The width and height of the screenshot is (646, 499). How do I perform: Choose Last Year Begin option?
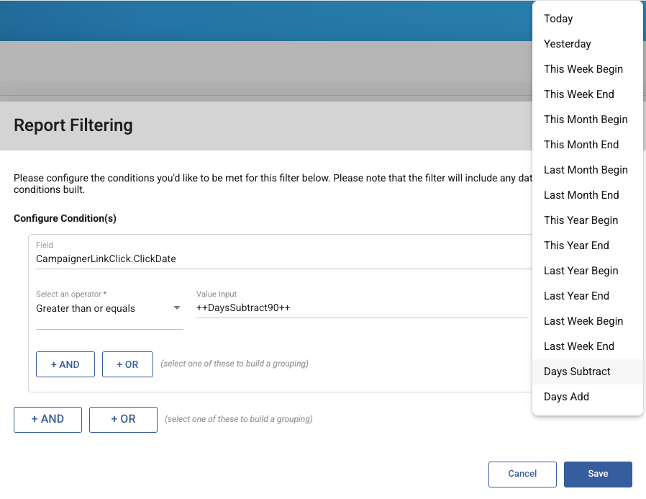point(587,270)
